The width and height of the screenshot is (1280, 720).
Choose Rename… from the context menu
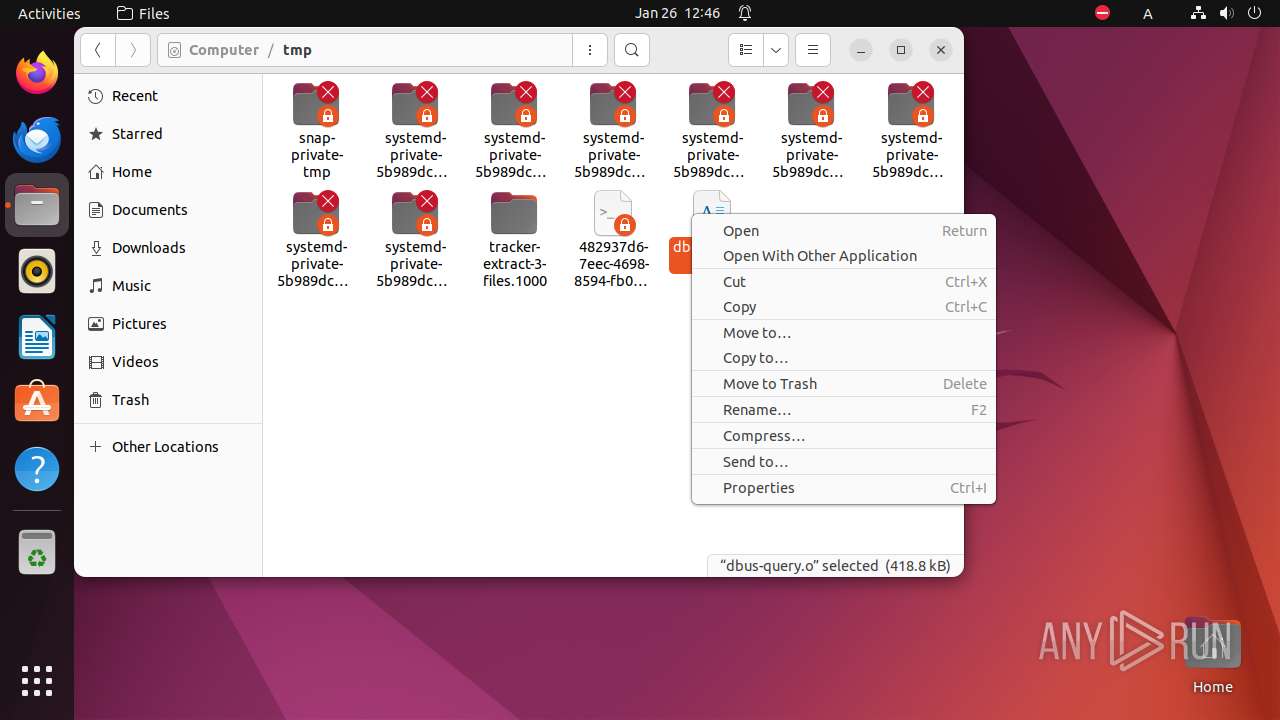(843, 410)
